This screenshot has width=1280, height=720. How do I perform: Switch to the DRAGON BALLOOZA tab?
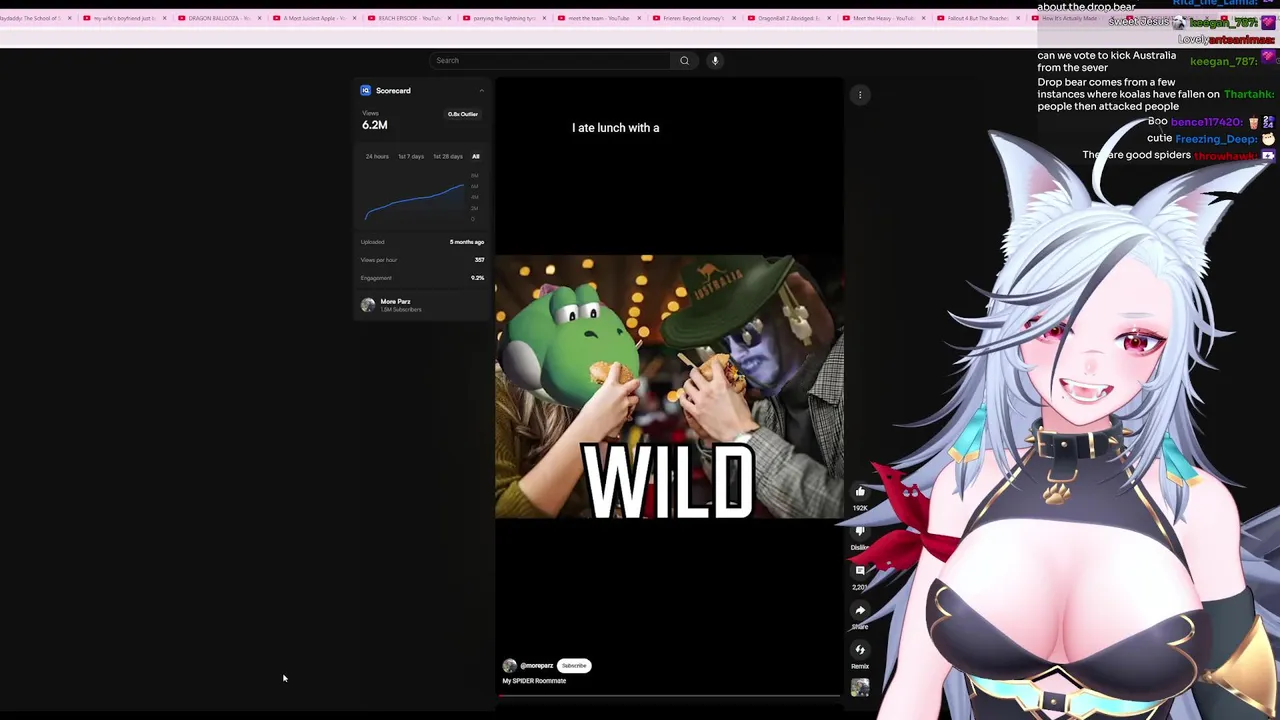[215, 18]
